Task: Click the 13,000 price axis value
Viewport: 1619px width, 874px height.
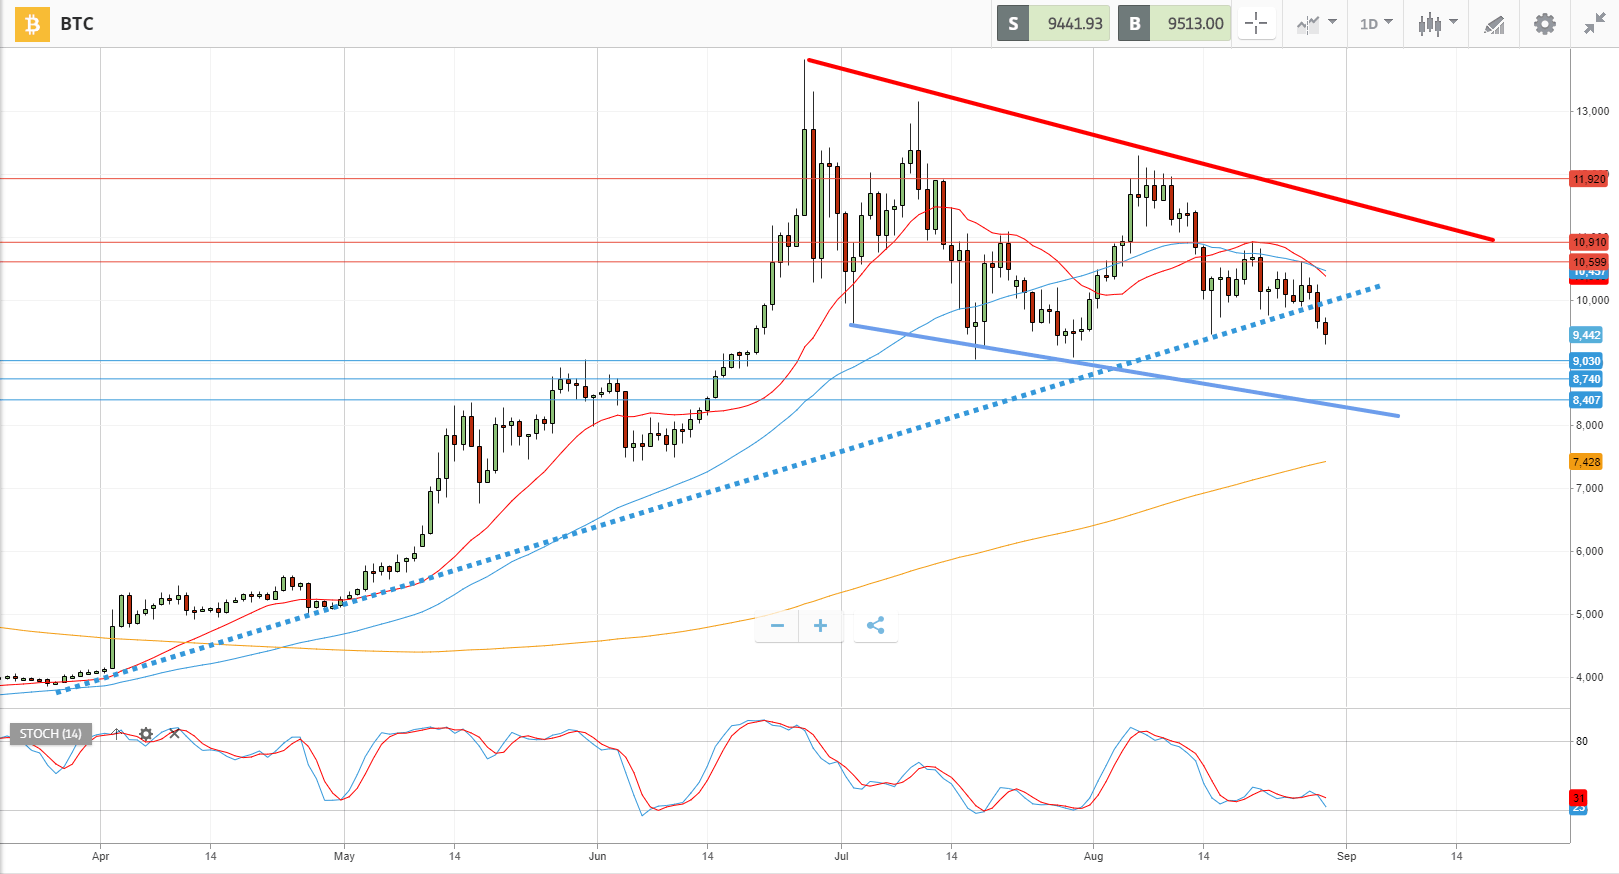Action: pyautogui.click(x=1593, y=111)
